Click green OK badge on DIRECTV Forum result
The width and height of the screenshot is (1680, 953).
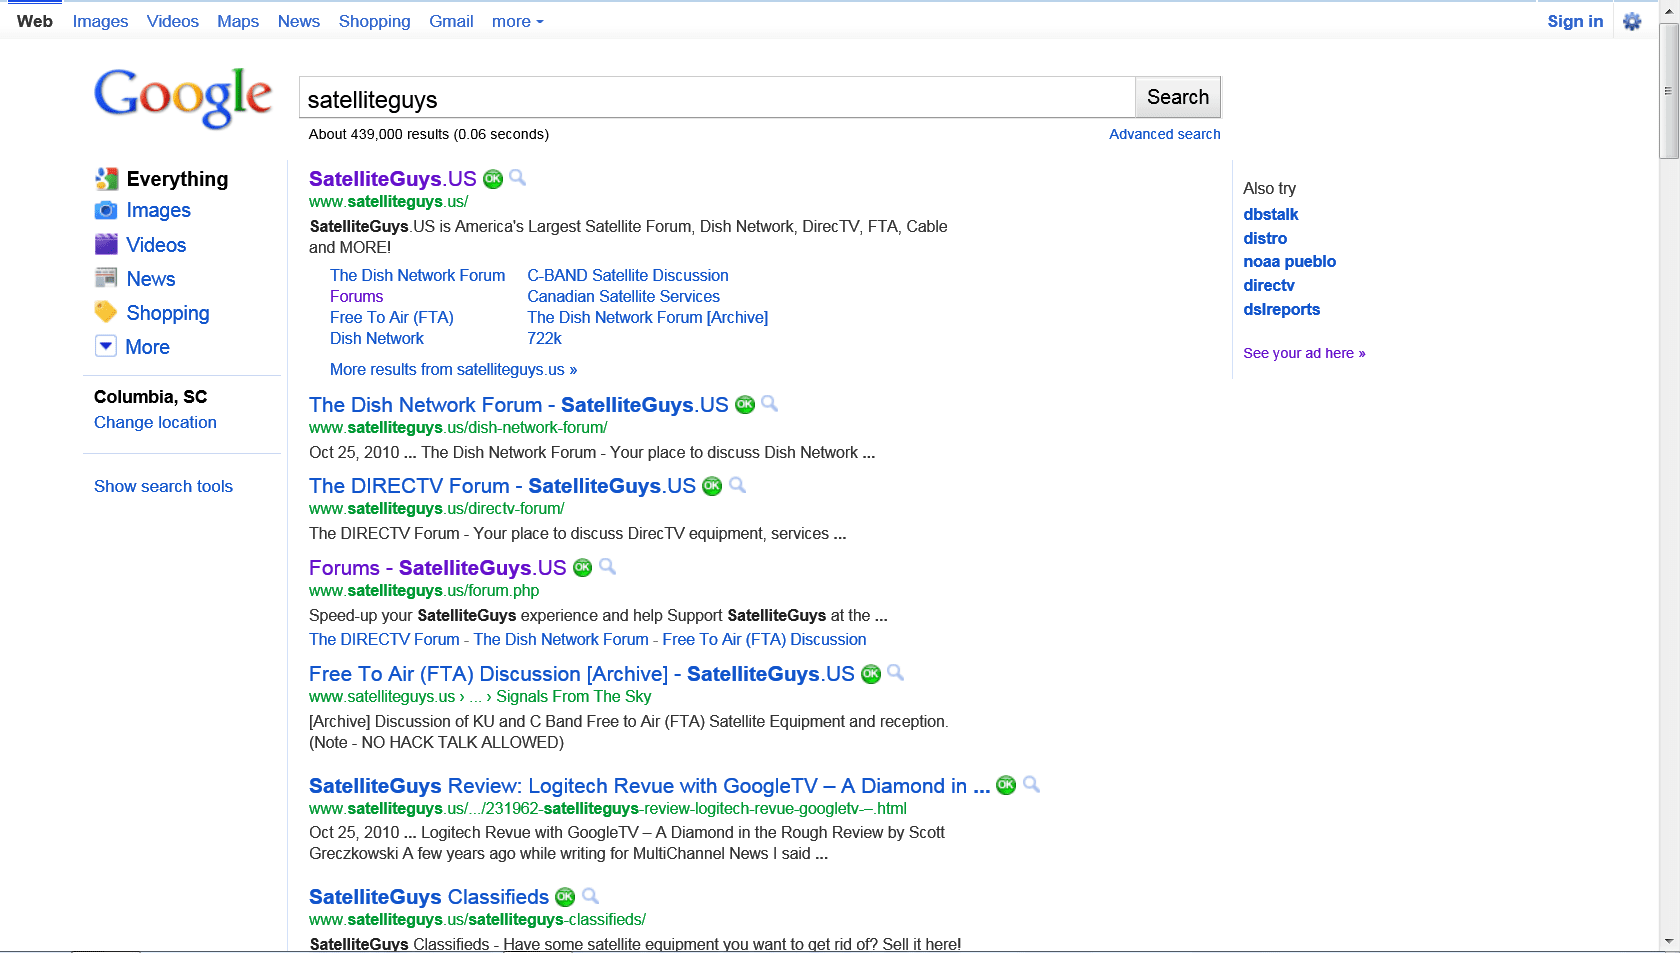(712, 486)
